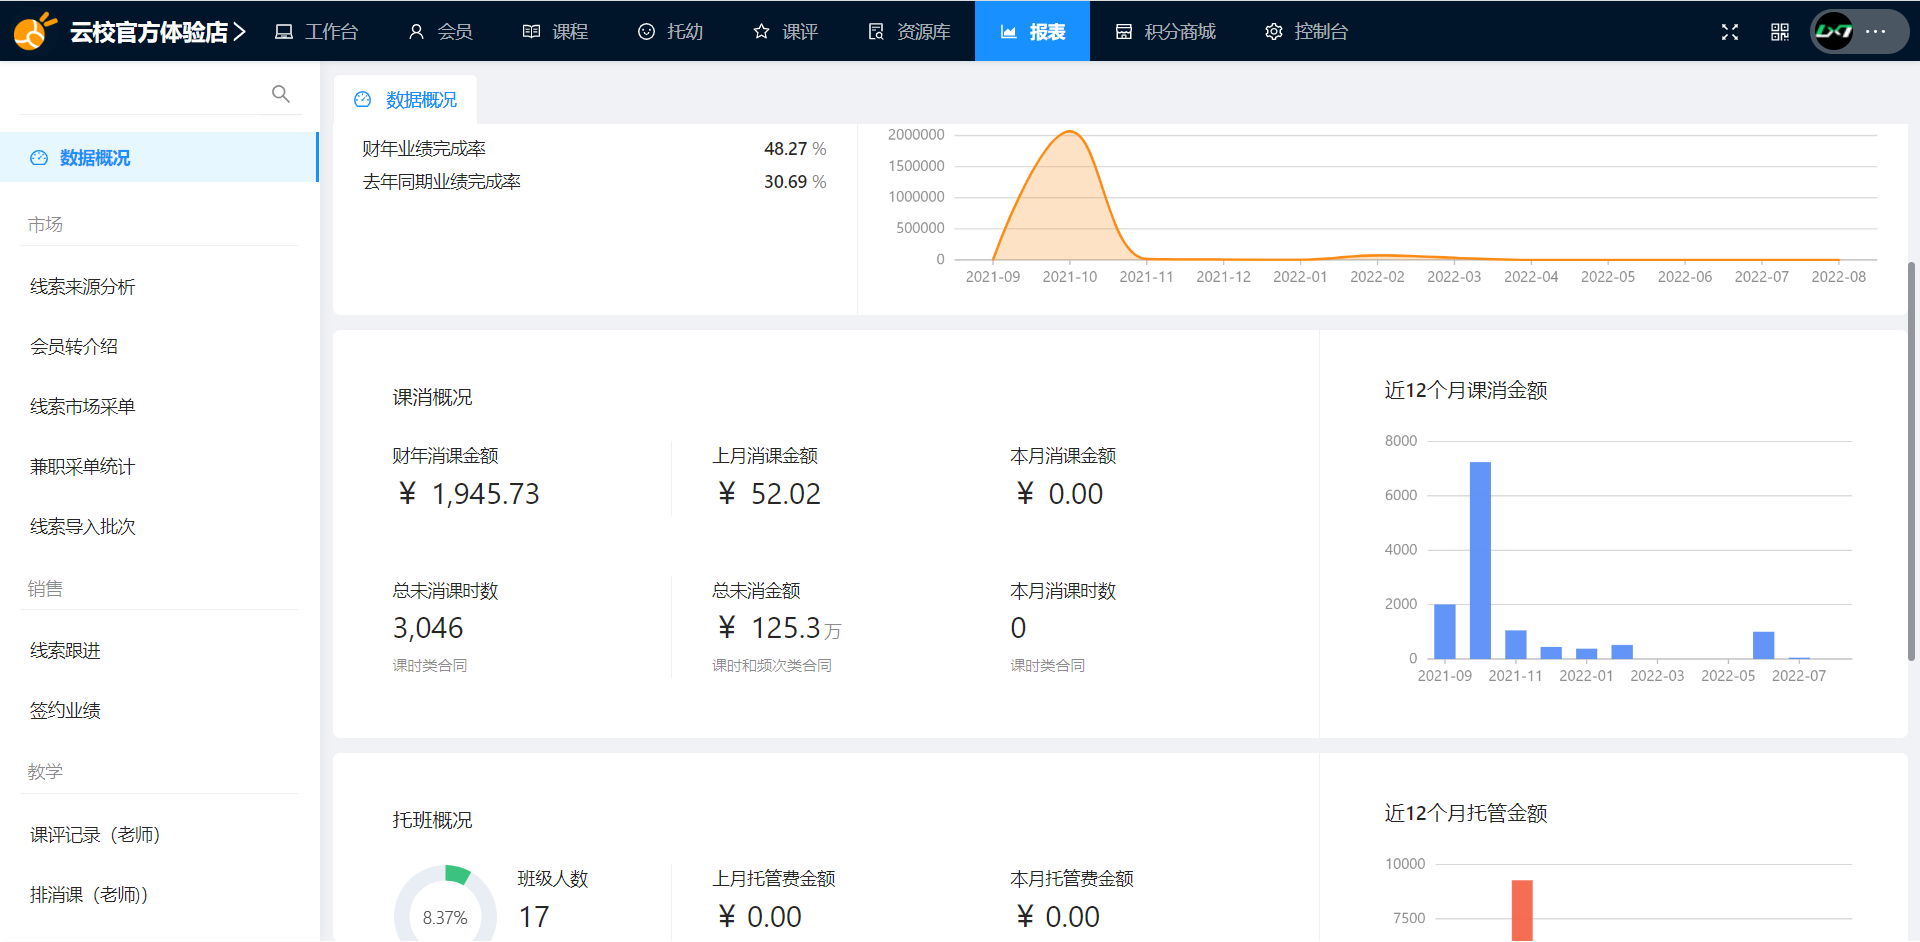
Task: Click the tallest blue bar in 课消金额 chart
Action: click(1480, 560)
